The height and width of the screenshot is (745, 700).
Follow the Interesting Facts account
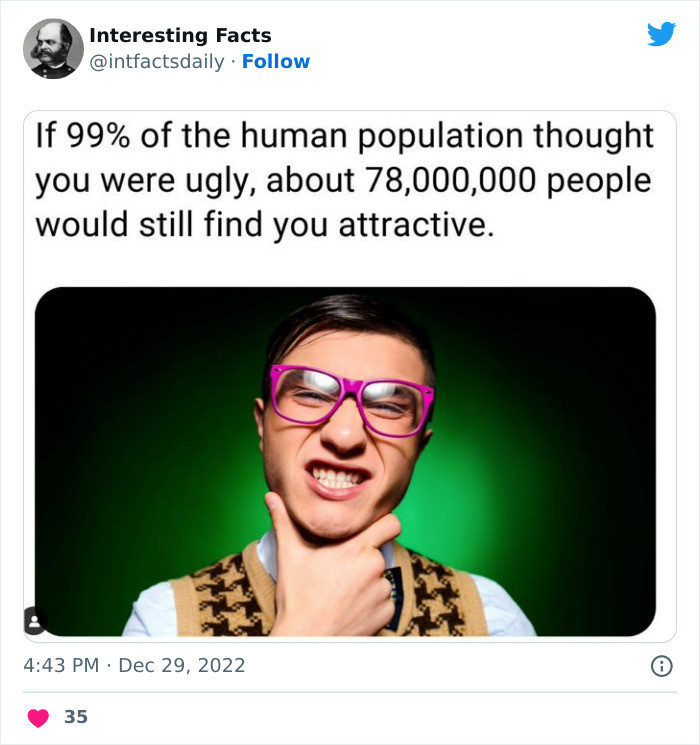click(x=276, y=62)
